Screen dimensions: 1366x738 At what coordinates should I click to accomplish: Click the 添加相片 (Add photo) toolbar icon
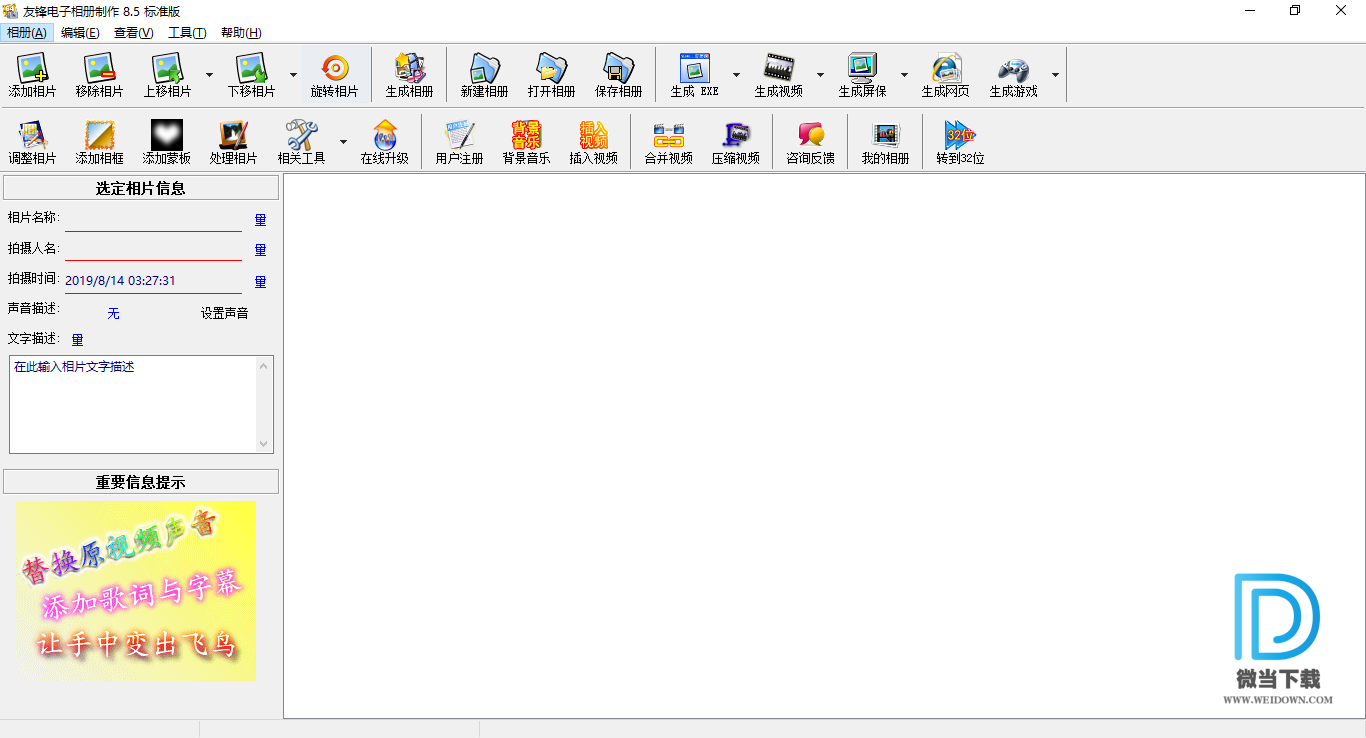point(33,75)
